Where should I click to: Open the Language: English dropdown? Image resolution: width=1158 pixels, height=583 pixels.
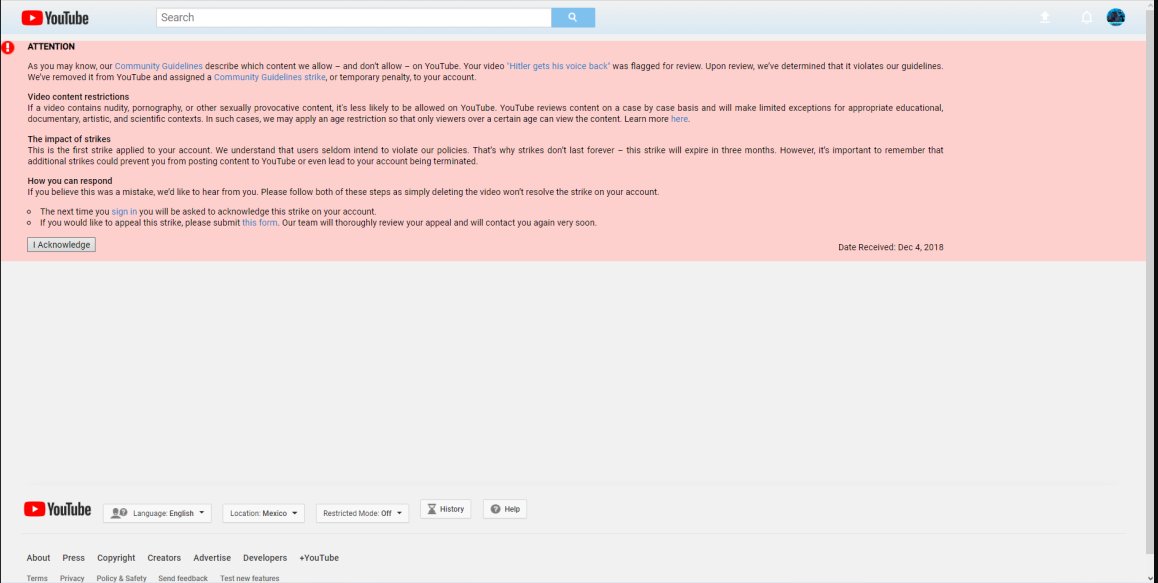[157, 513]
